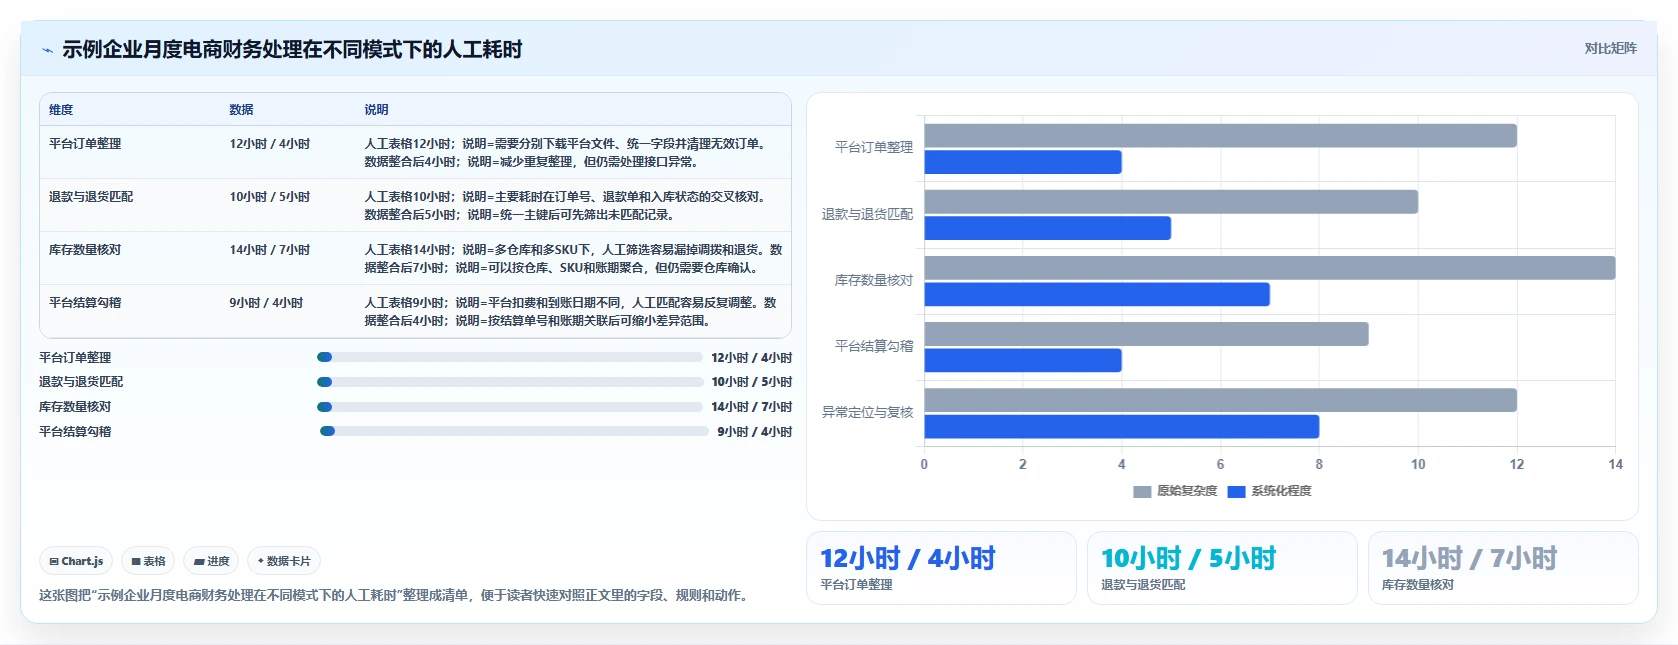Click the blue bar for 异常定位与复核 in chart

click(1122, 427)
